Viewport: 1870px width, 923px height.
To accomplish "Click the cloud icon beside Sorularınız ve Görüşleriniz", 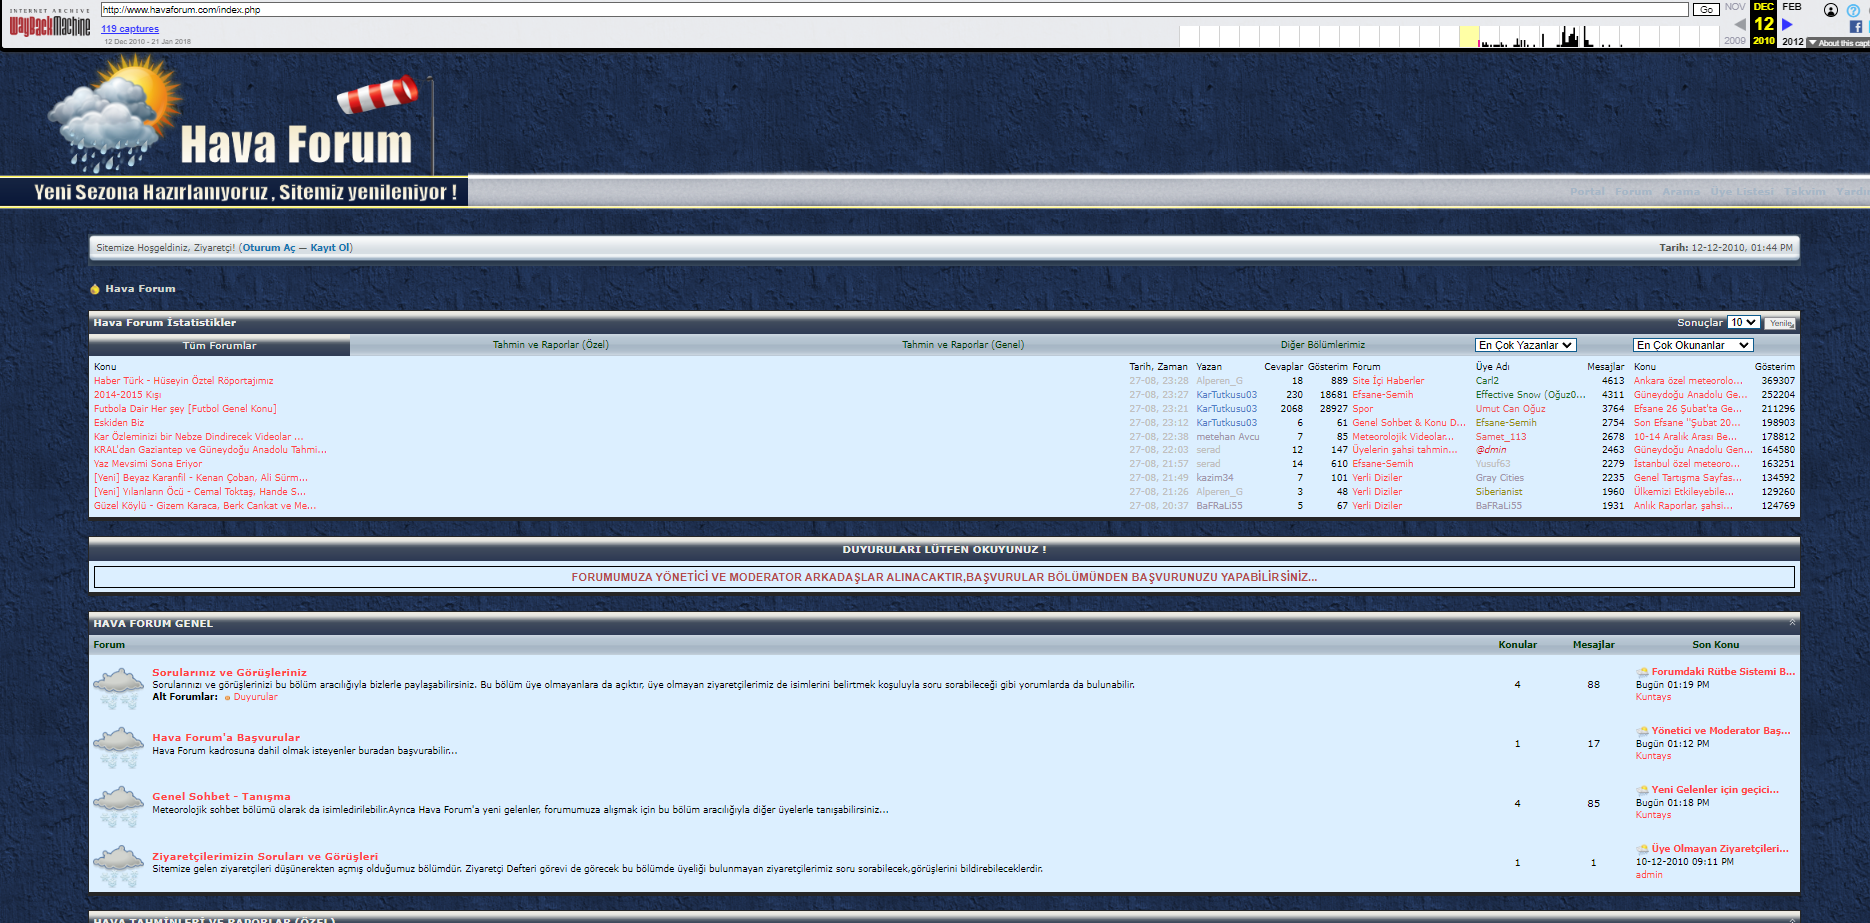I will [x=119, y=687].
